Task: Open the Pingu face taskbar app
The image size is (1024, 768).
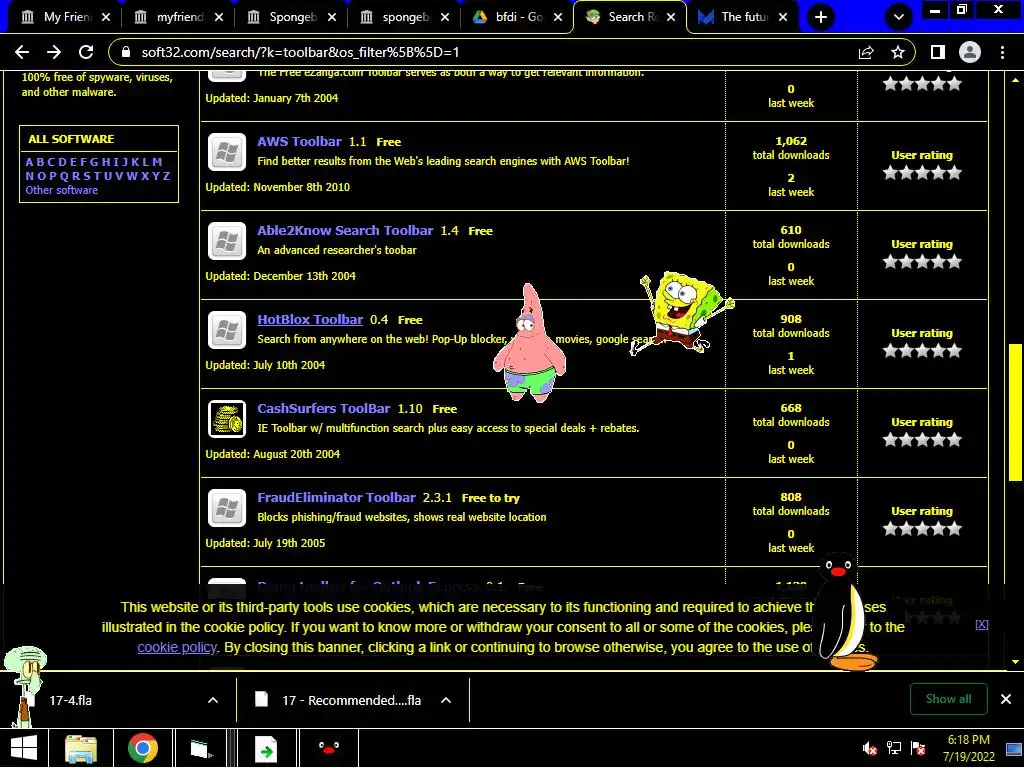Action: click(x=328, y=748)
